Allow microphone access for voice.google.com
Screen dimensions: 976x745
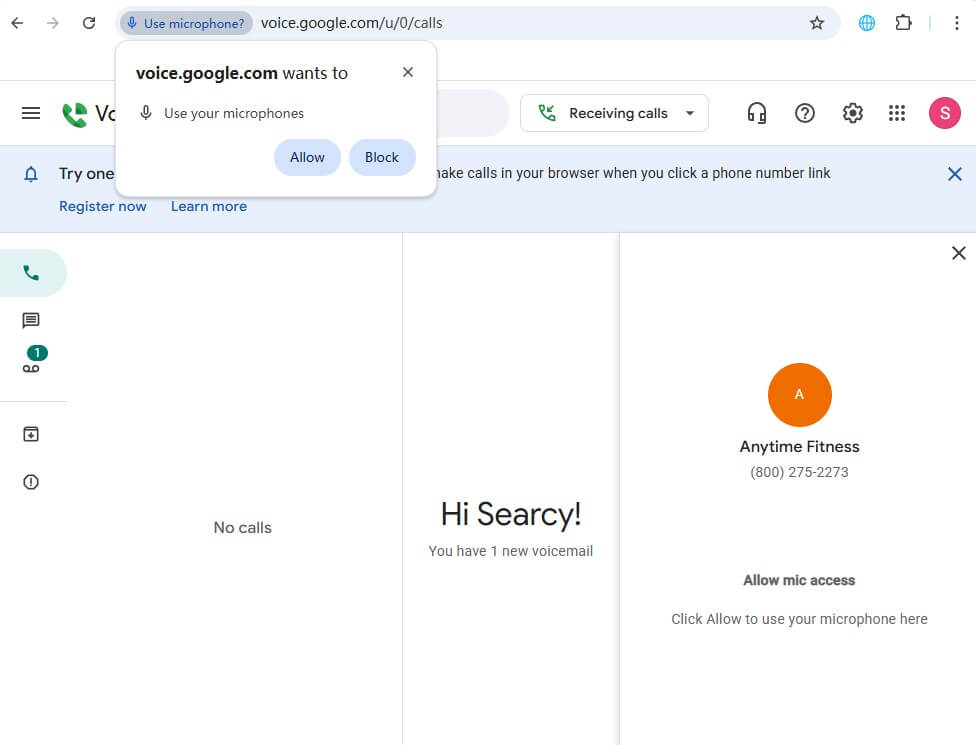pos(307,157)
